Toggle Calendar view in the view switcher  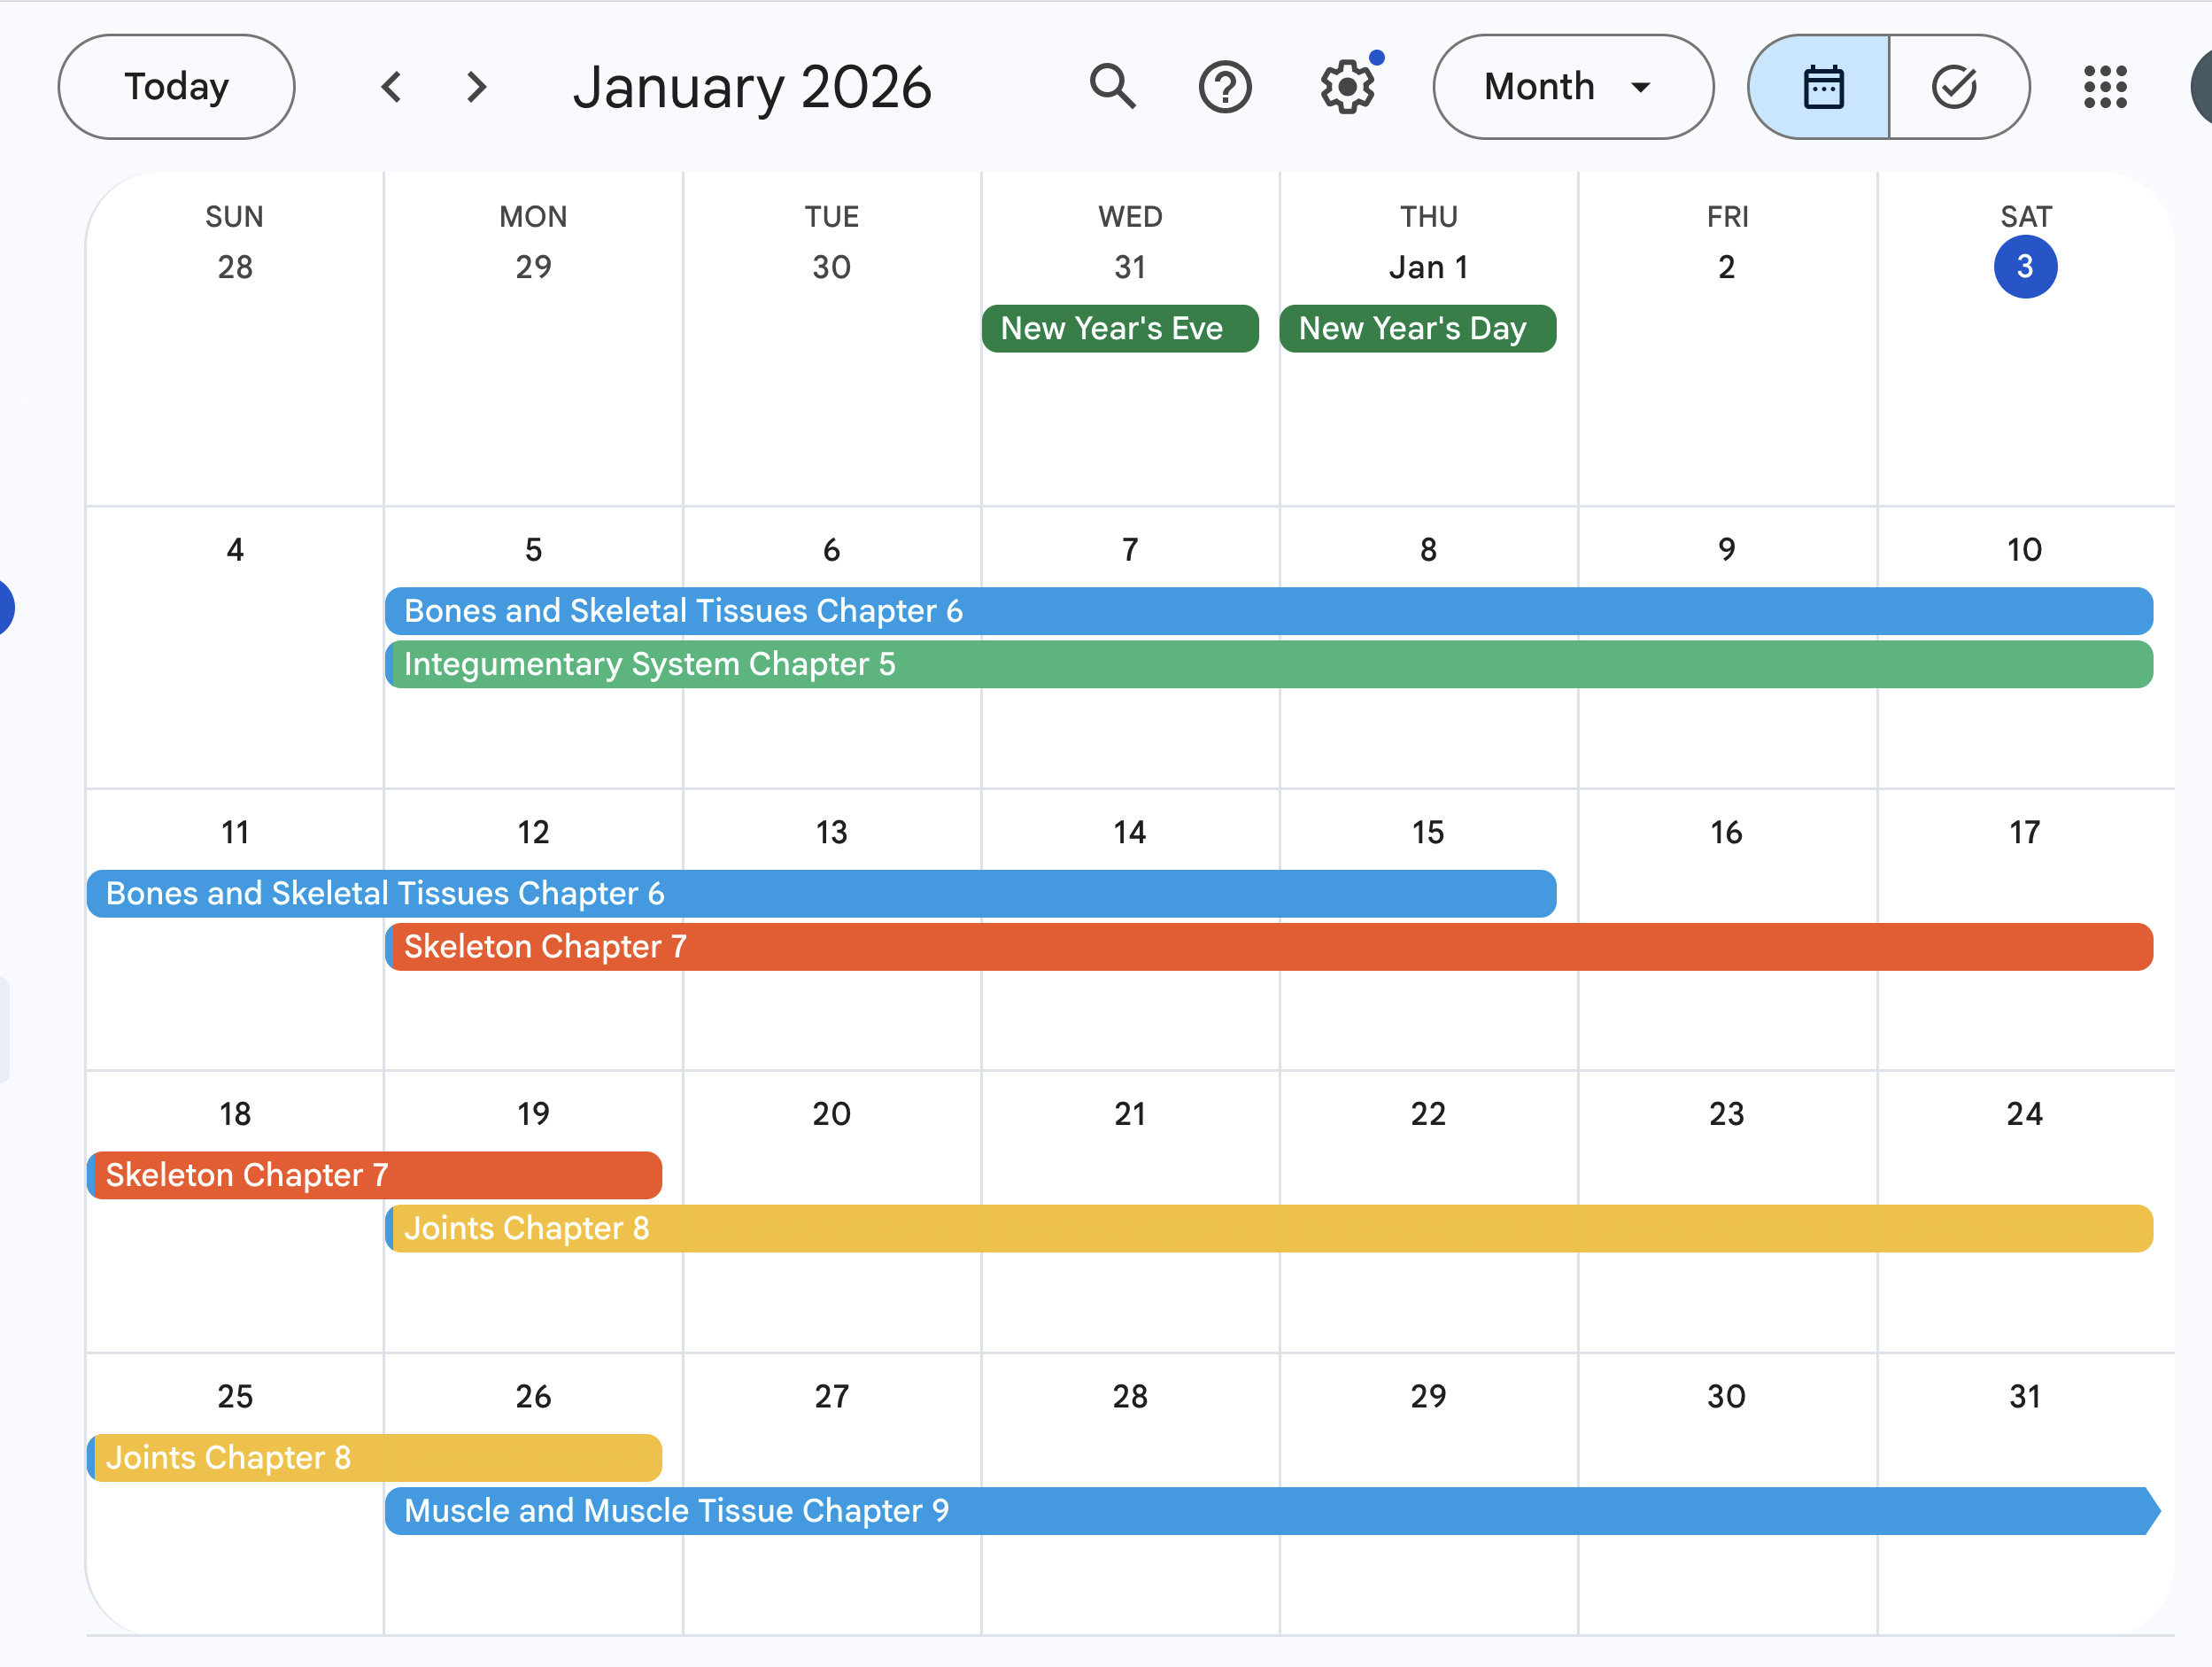point(1823,87)
